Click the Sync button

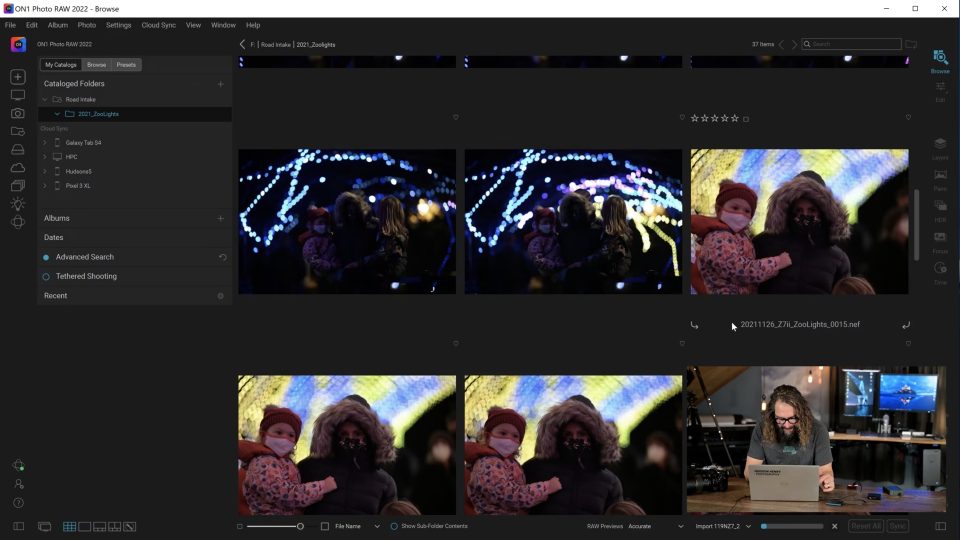point(898,526)
